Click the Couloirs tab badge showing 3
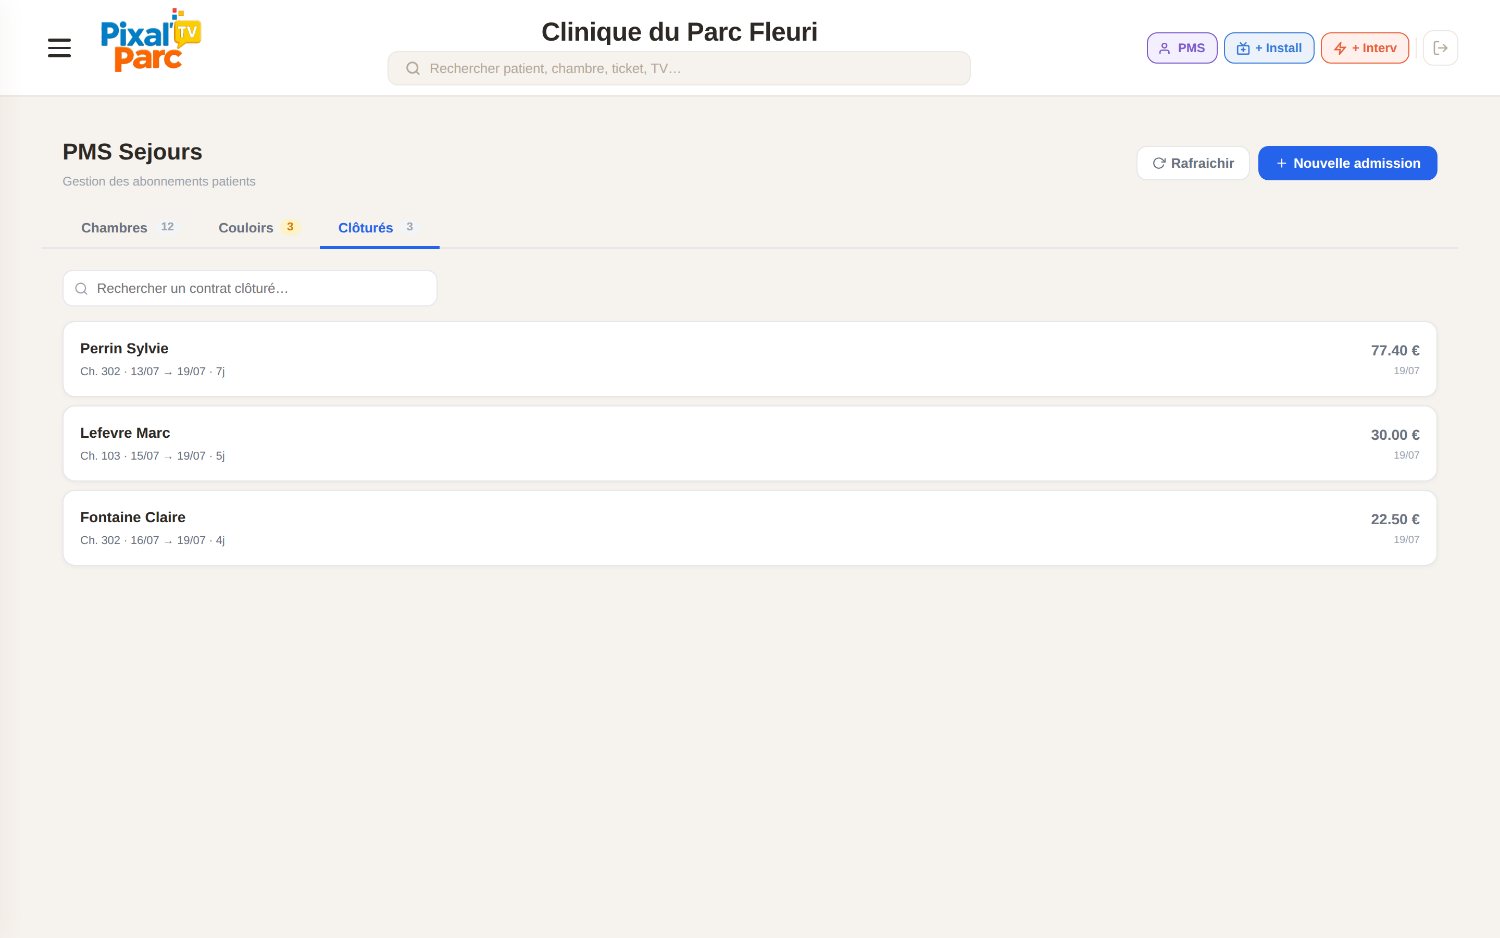This screenshot has width=1500, height=938. pyautogui.click(x=290, y=227)
